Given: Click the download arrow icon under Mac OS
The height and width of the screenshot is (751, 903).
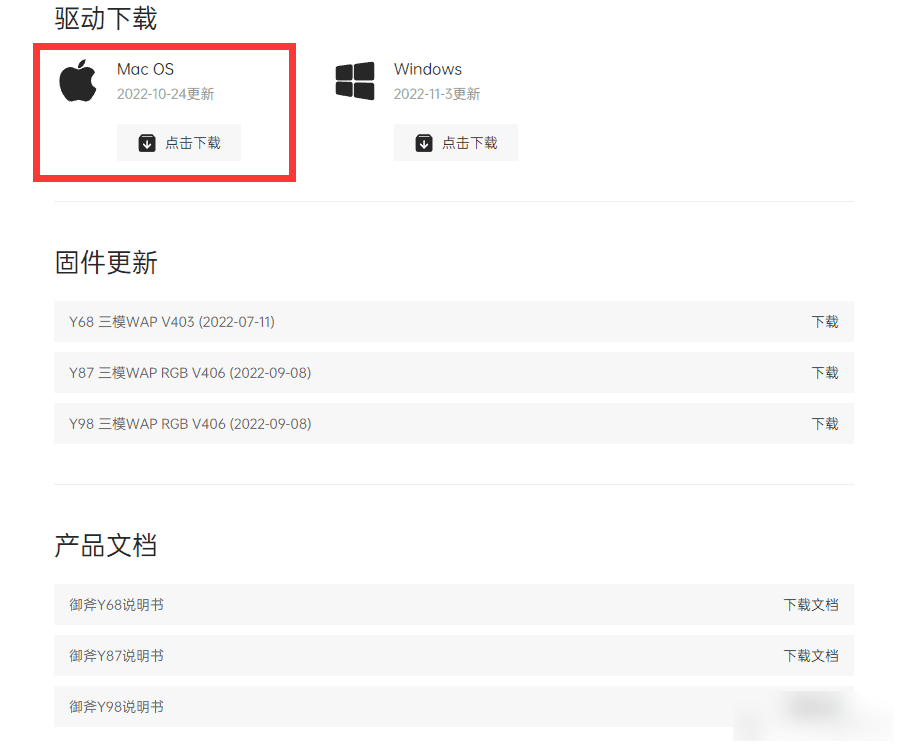Looking at the screenshot, I should click(147, 143).
